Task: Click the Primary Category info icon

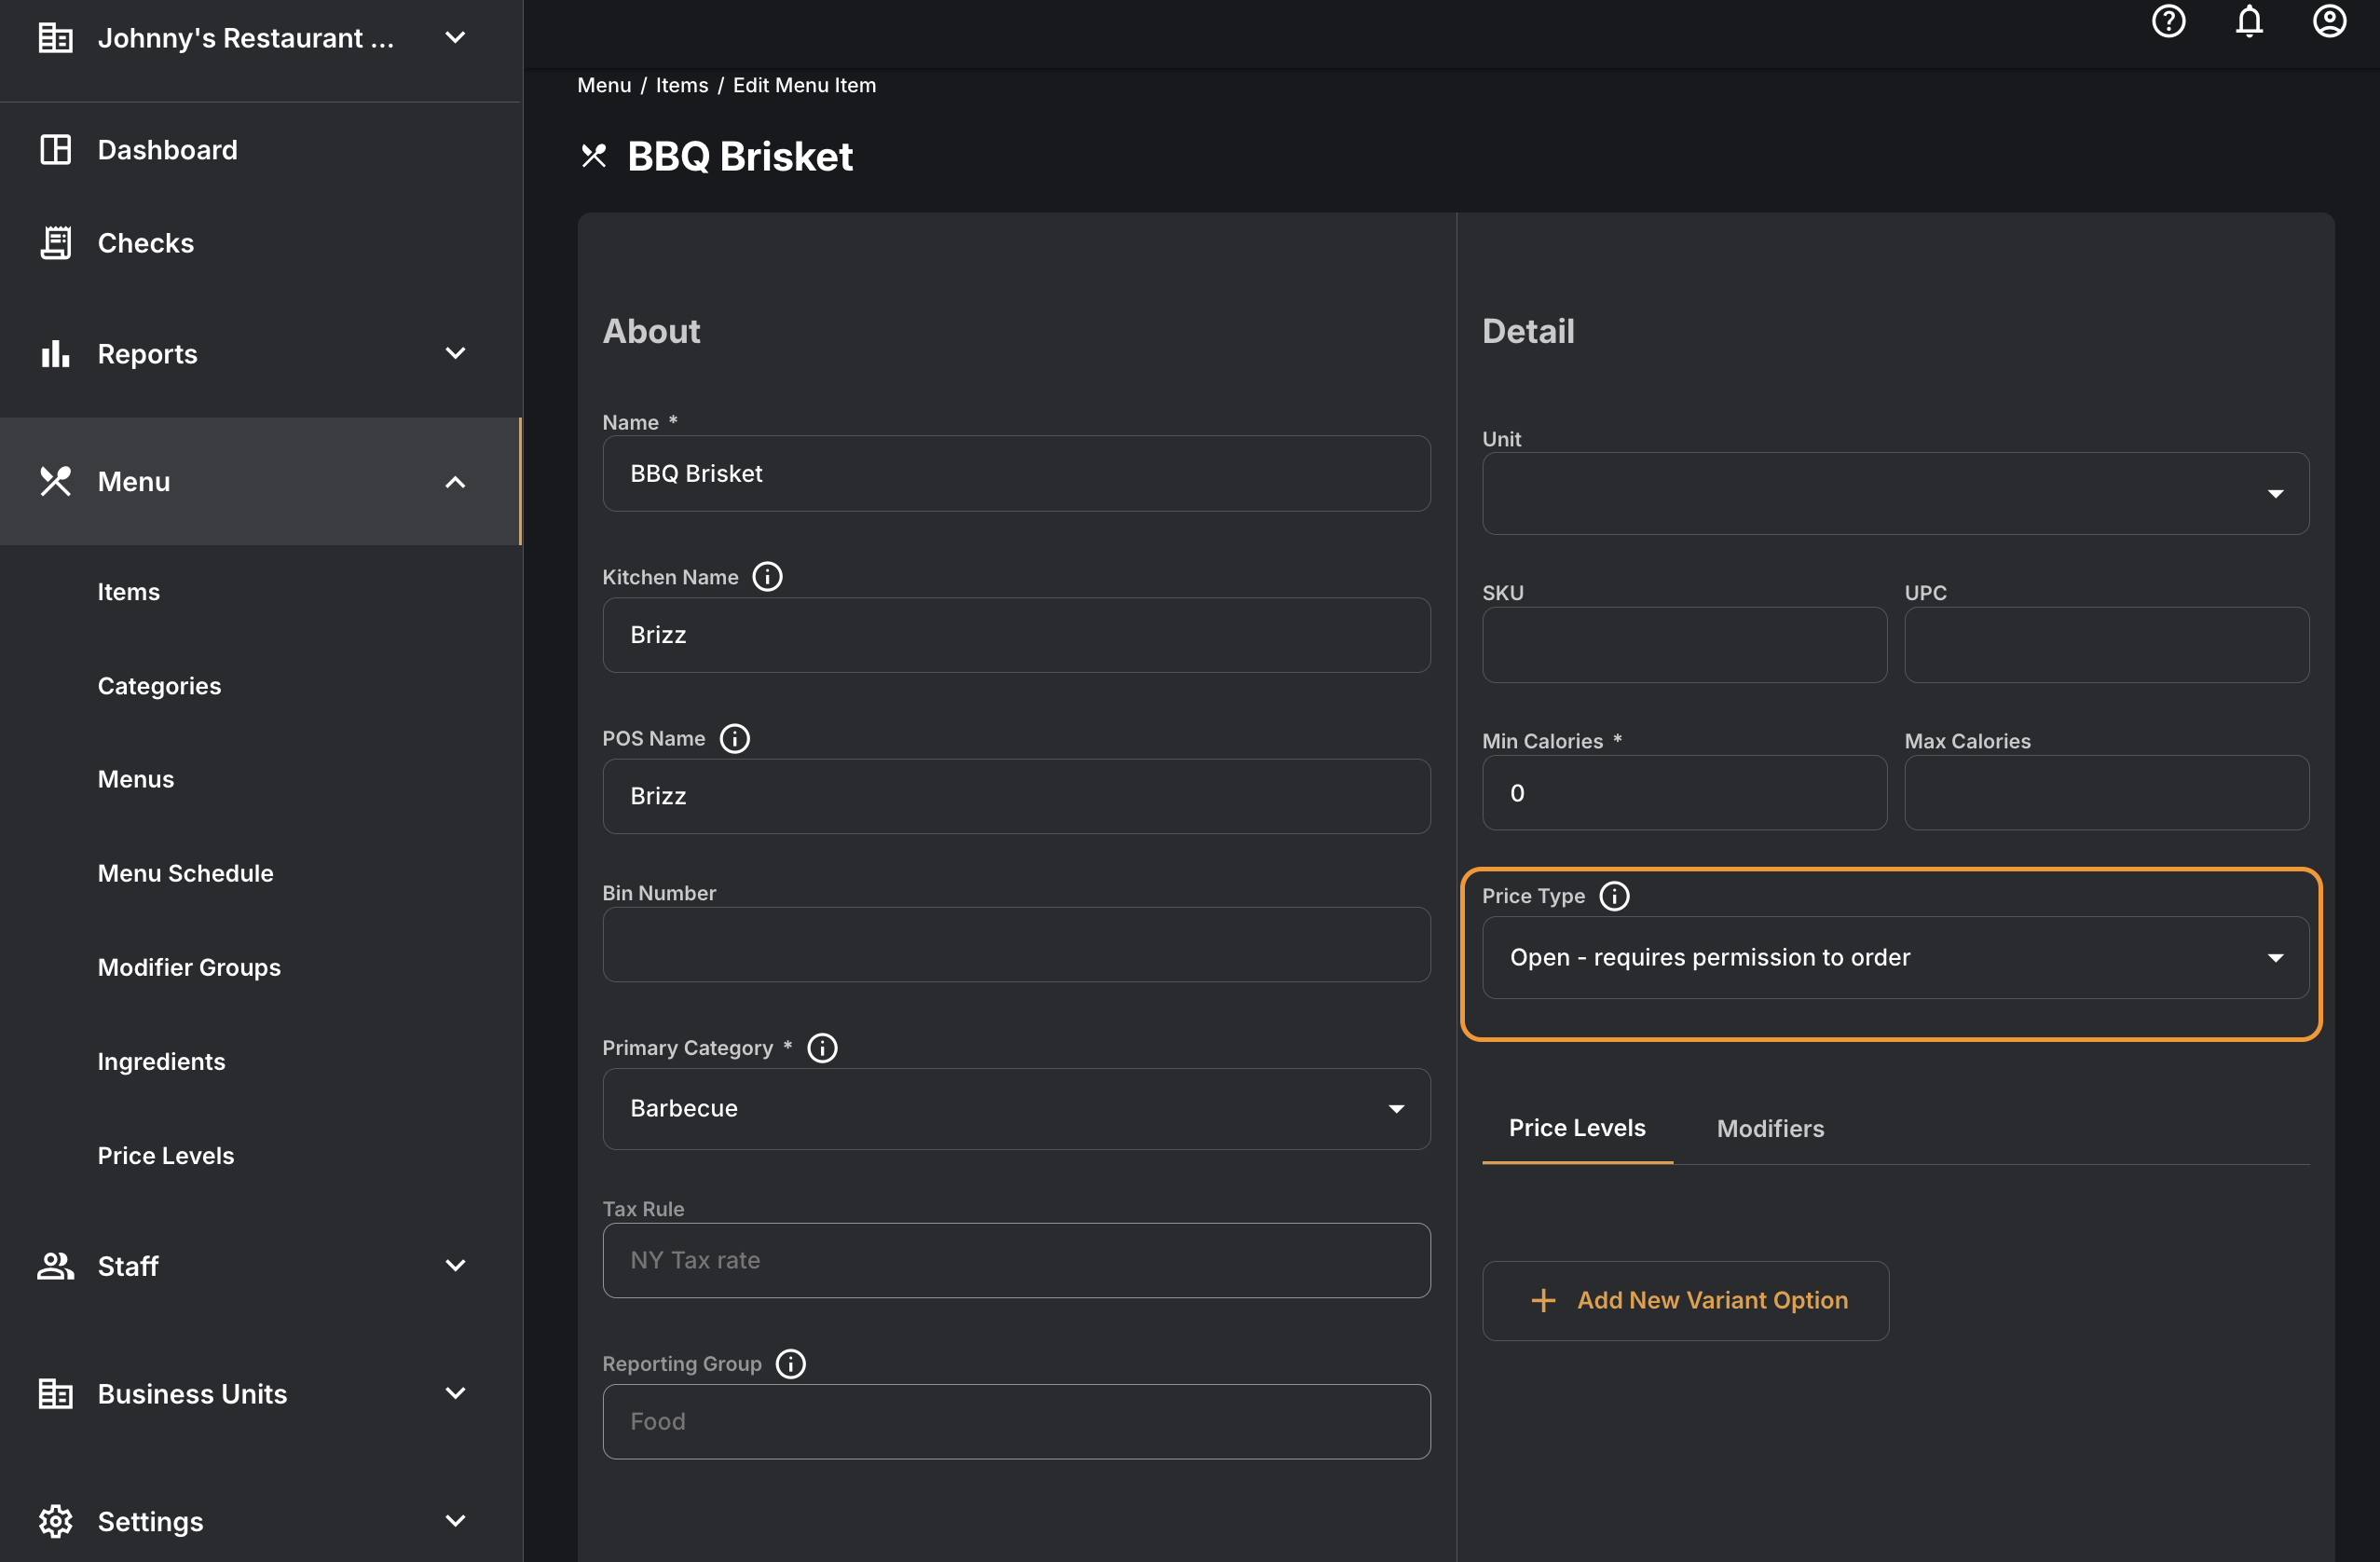Action: click(x=822, y=1048)
